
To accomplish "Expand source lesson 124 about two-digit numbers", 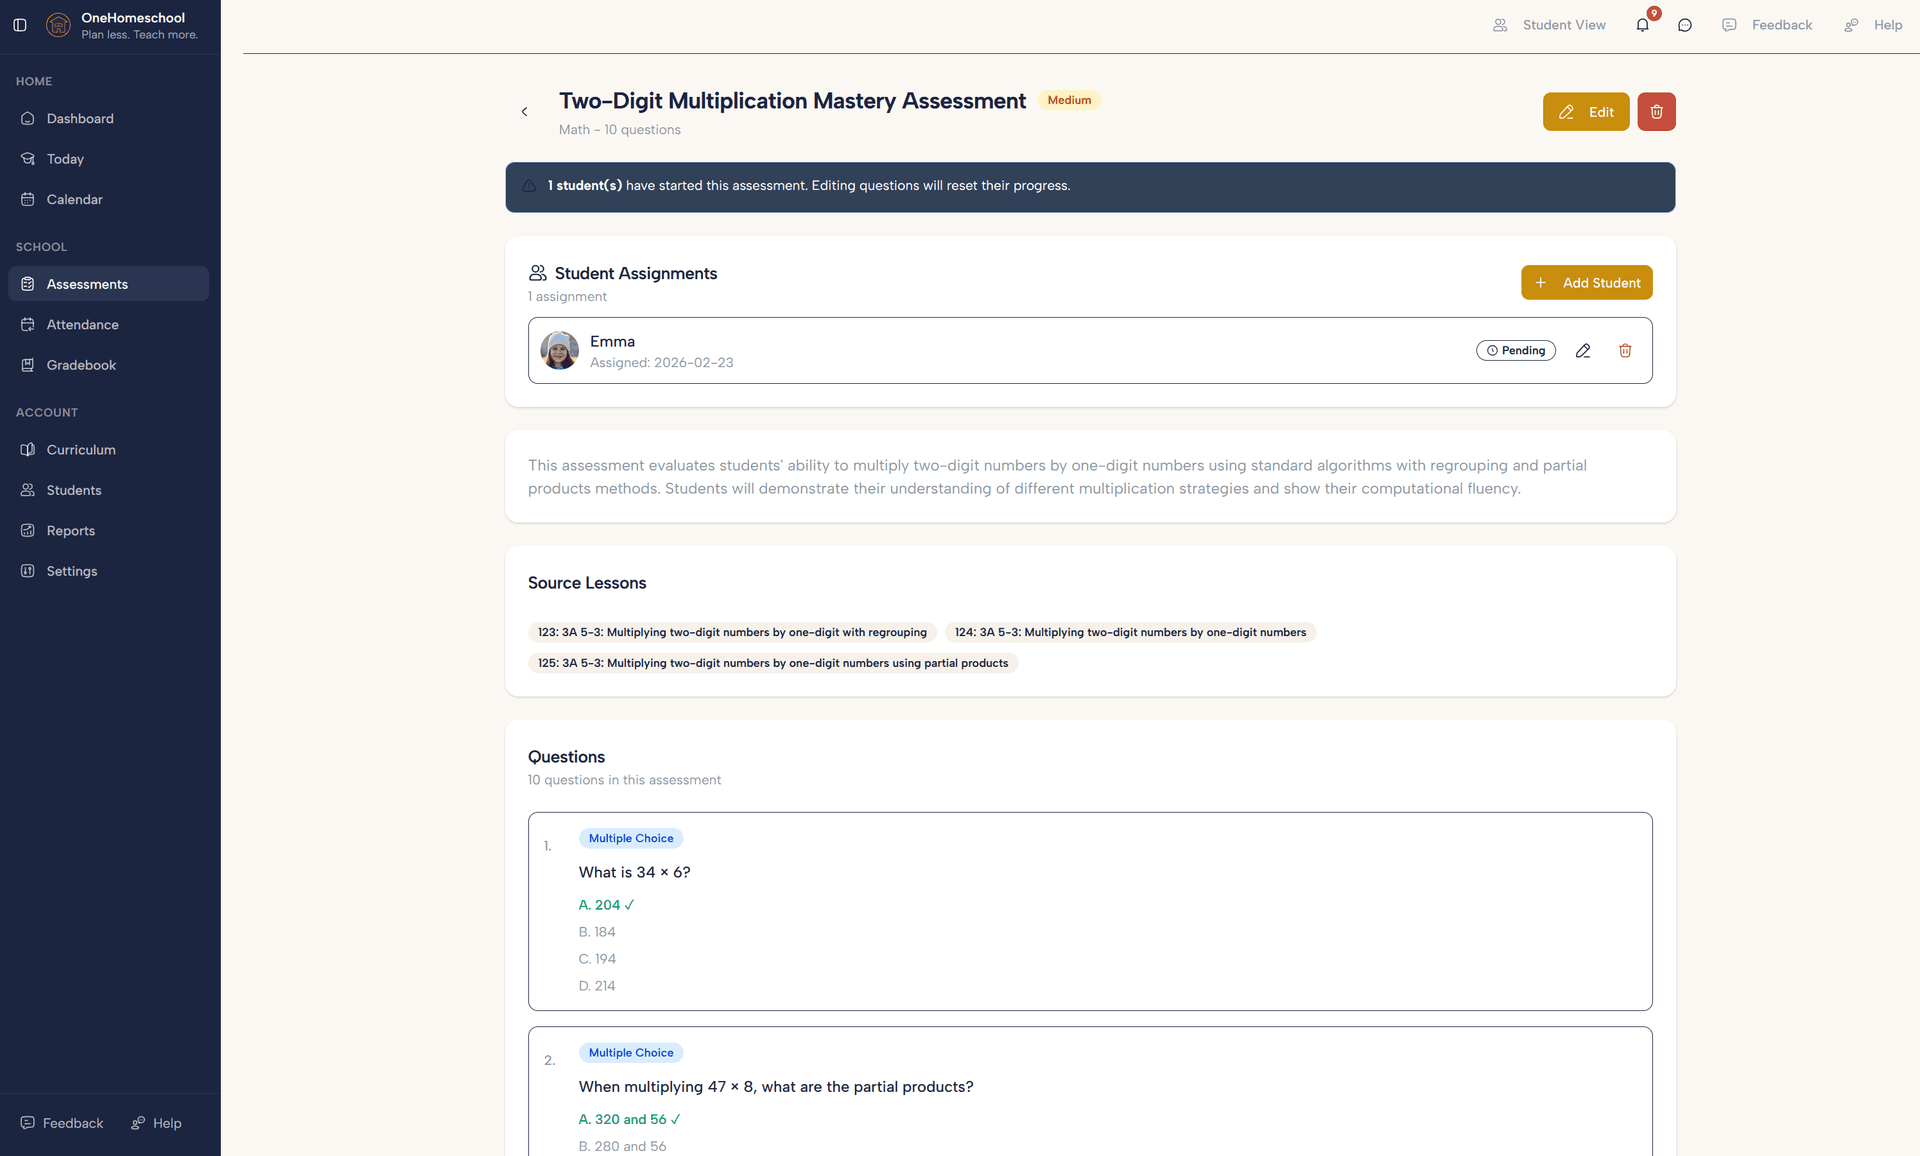I will point(1130,632).
